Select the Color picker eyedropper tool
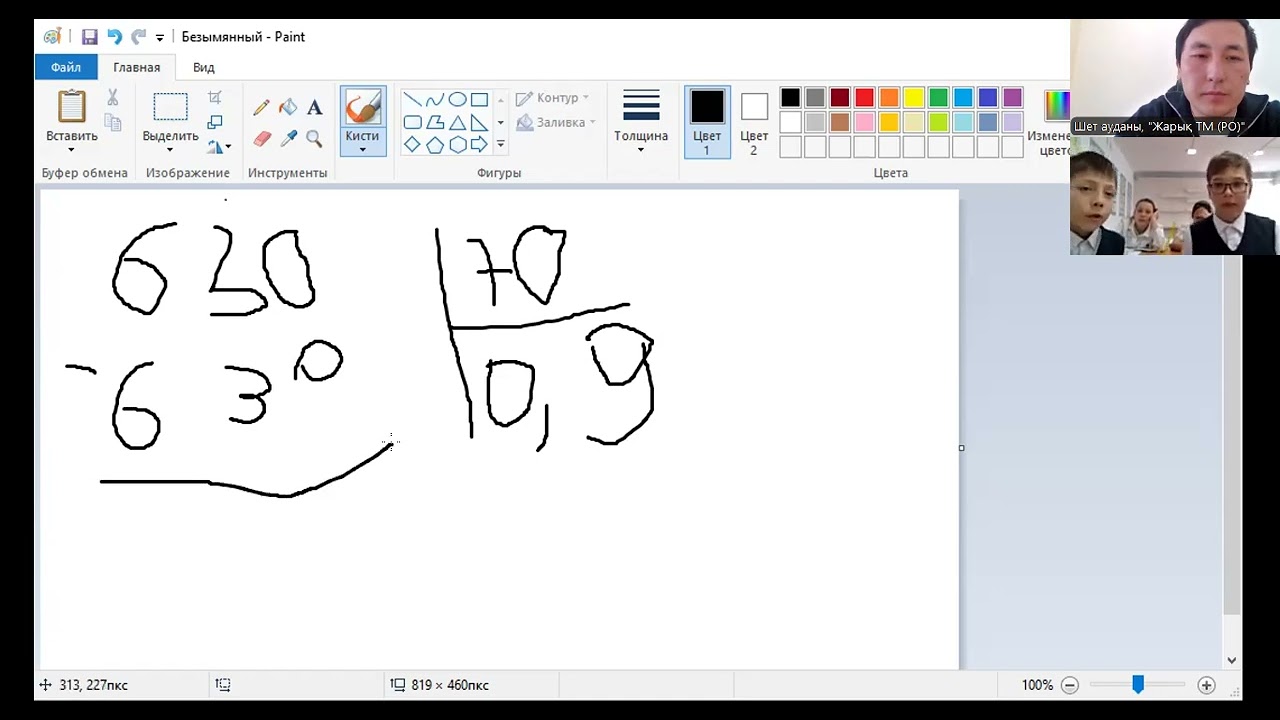 [288, 138]
